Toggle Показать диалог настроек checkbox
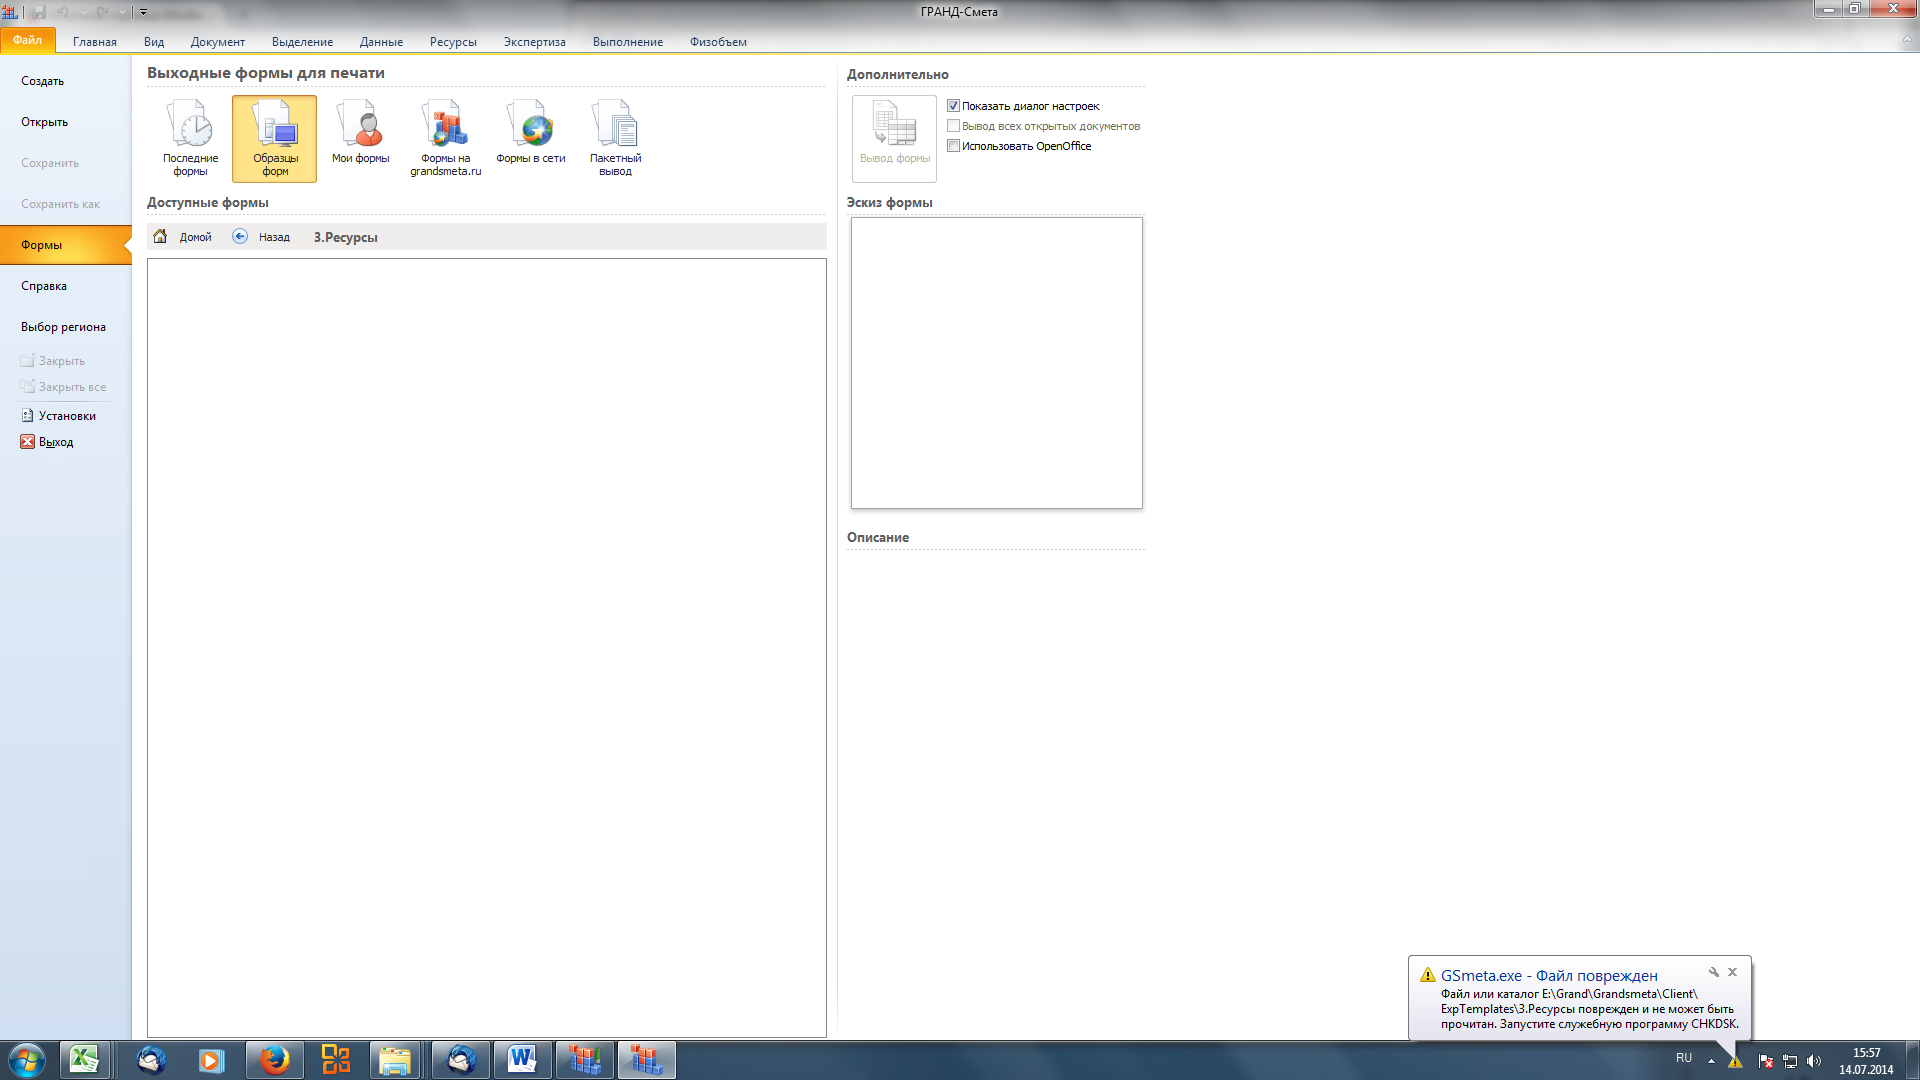 954,106
